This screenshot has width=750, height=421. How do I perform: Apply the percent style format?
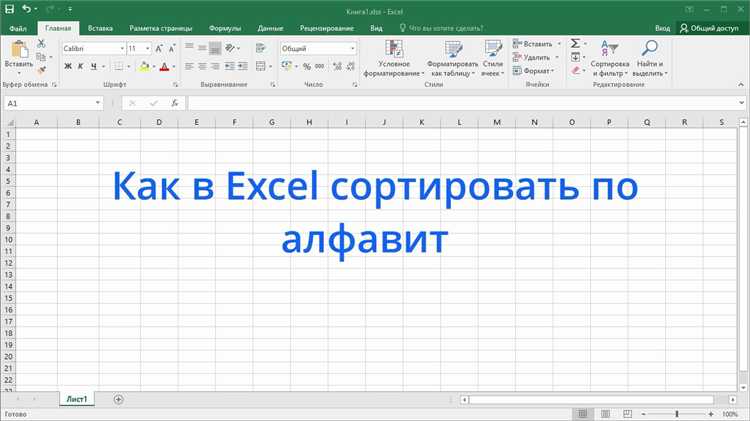click(307, 66)
